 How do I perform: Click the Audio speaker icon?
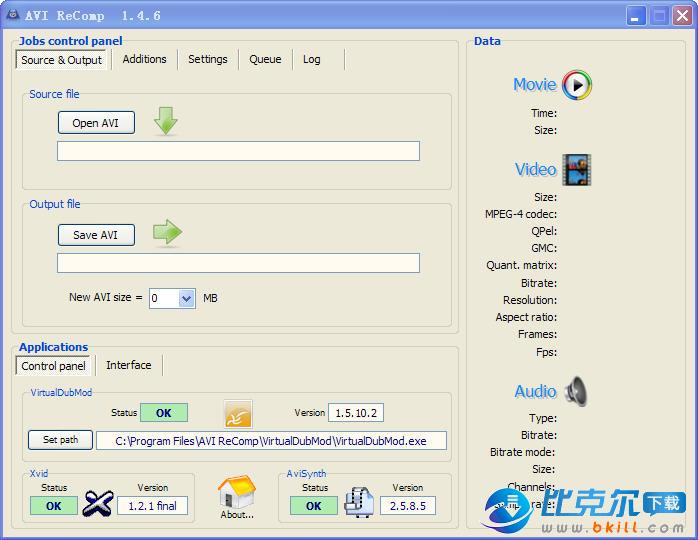(575, 391)
